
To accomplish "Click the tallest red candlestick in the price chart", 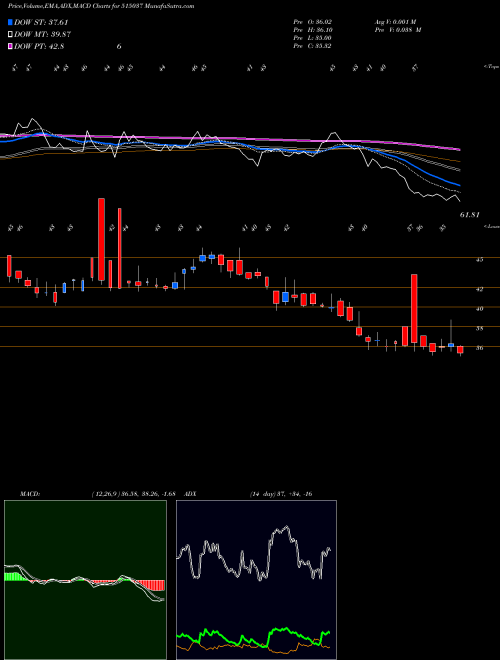I will pos(101,239).
